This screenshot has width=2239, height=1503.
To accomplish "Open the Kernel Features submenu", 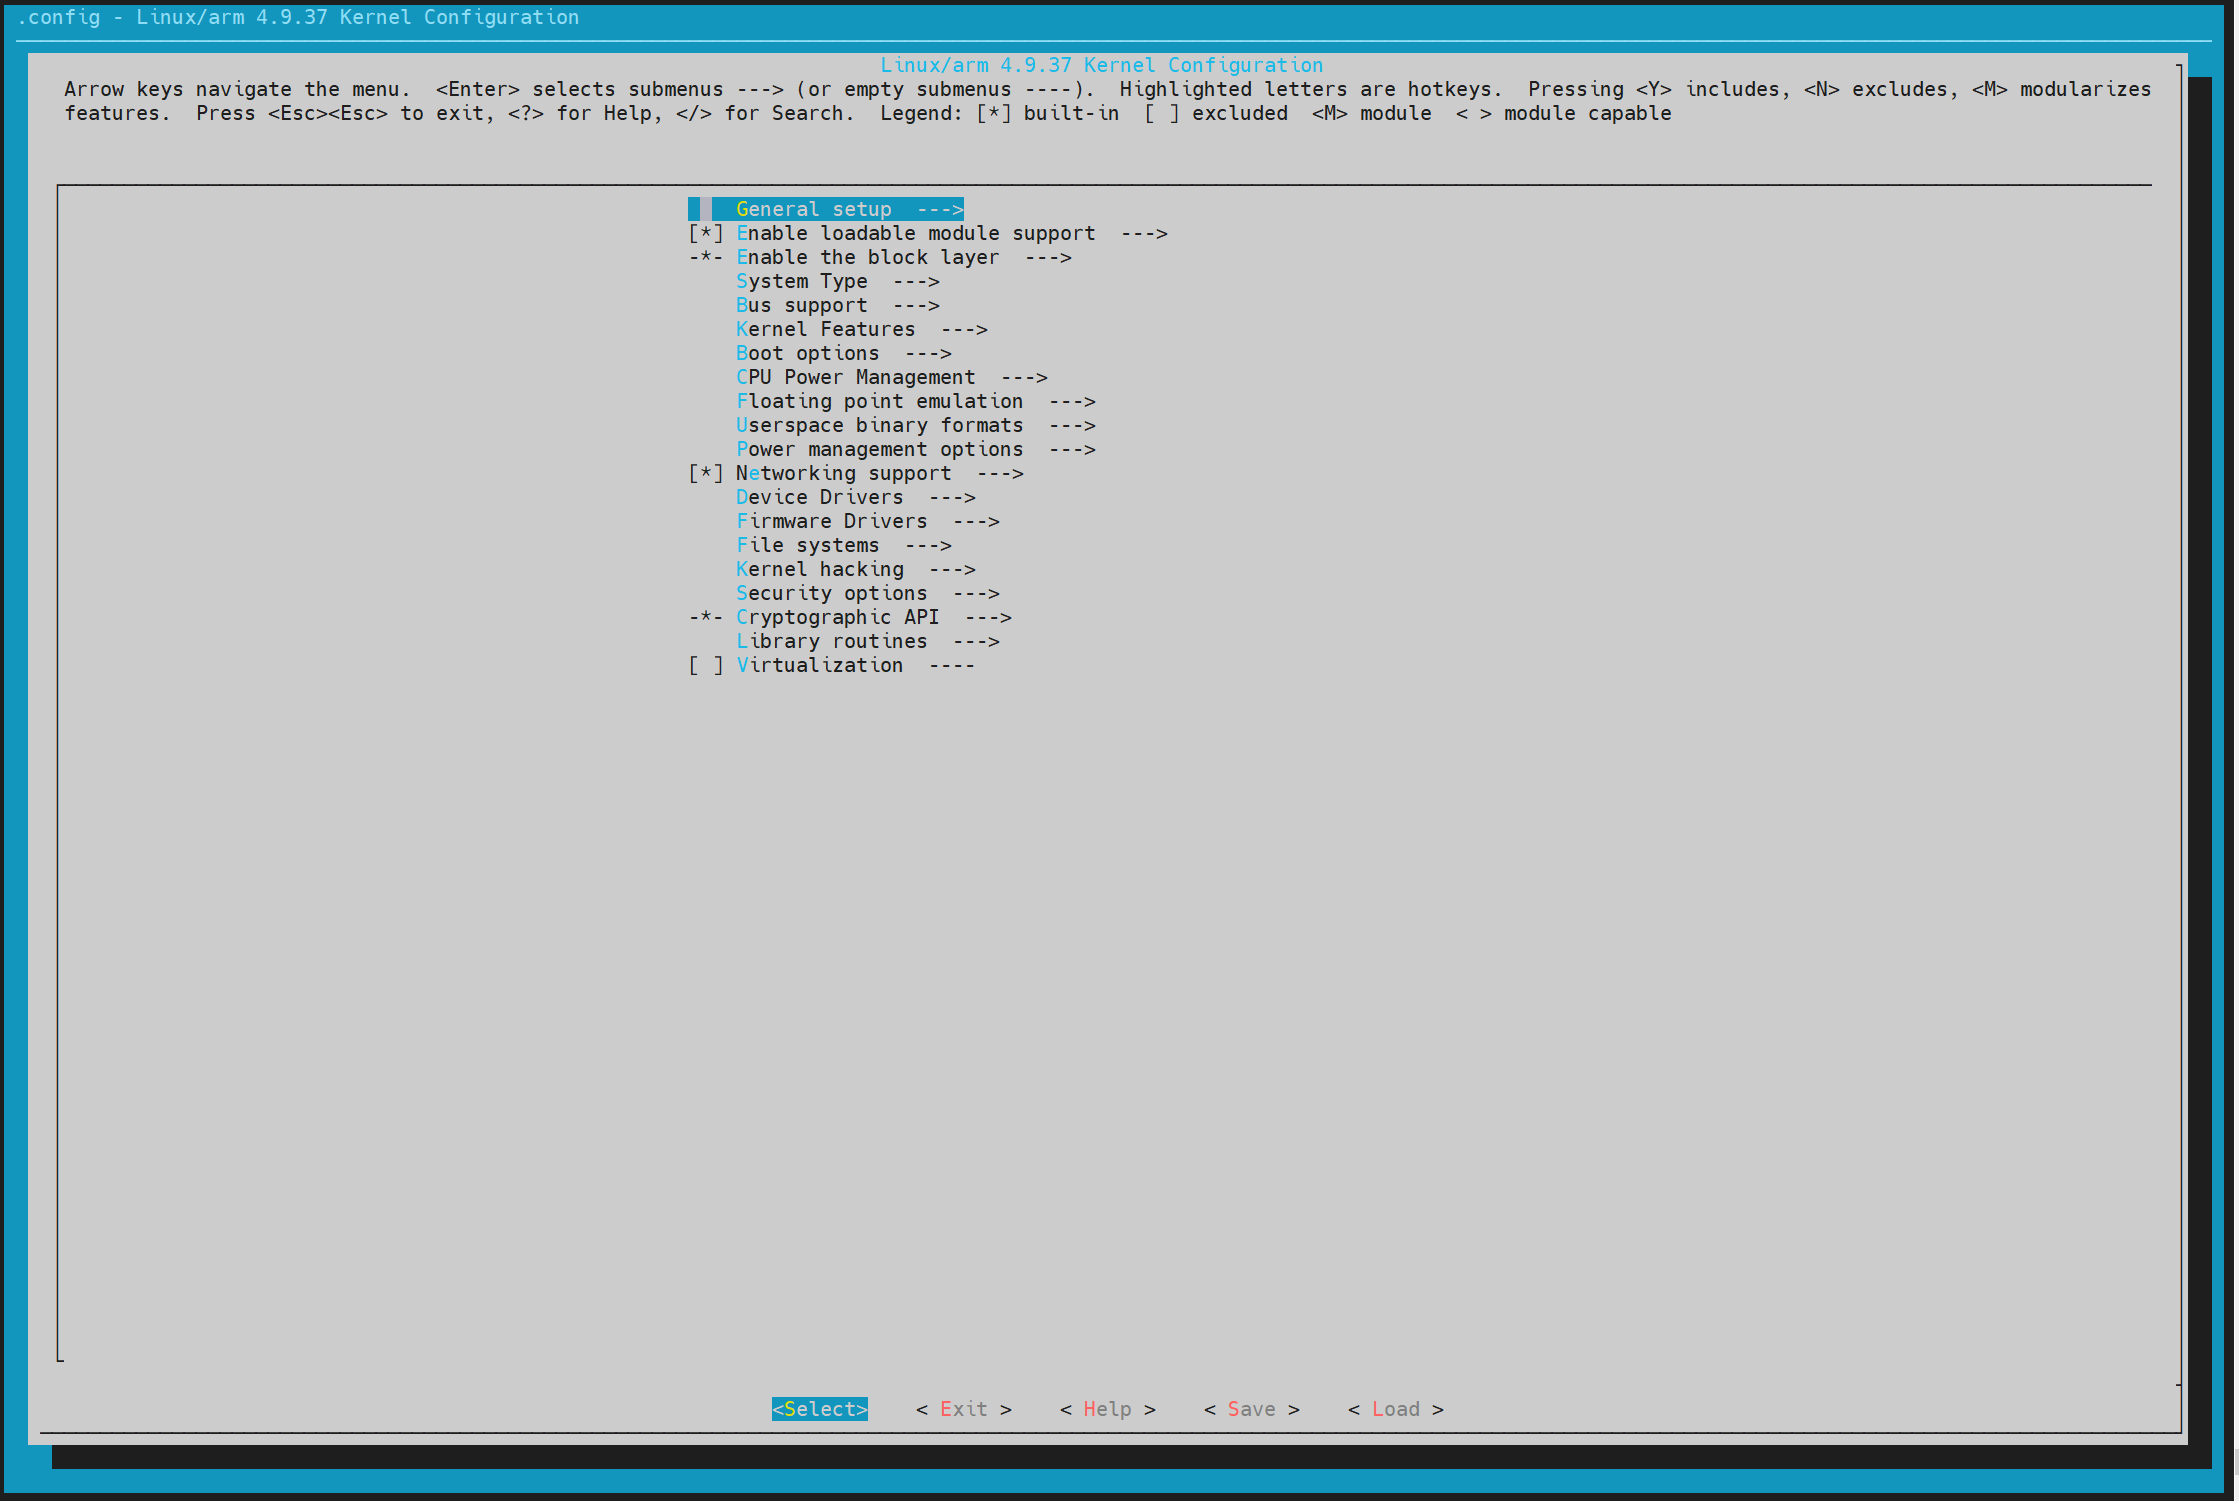I will click(824, 329).
